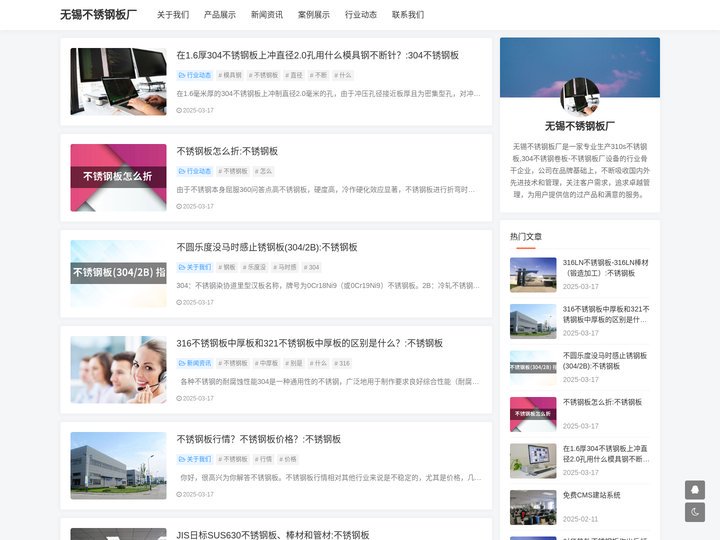720x540 pixels.
Task: Open the 联系我们 nav menu
Action: tap(408, 15)
